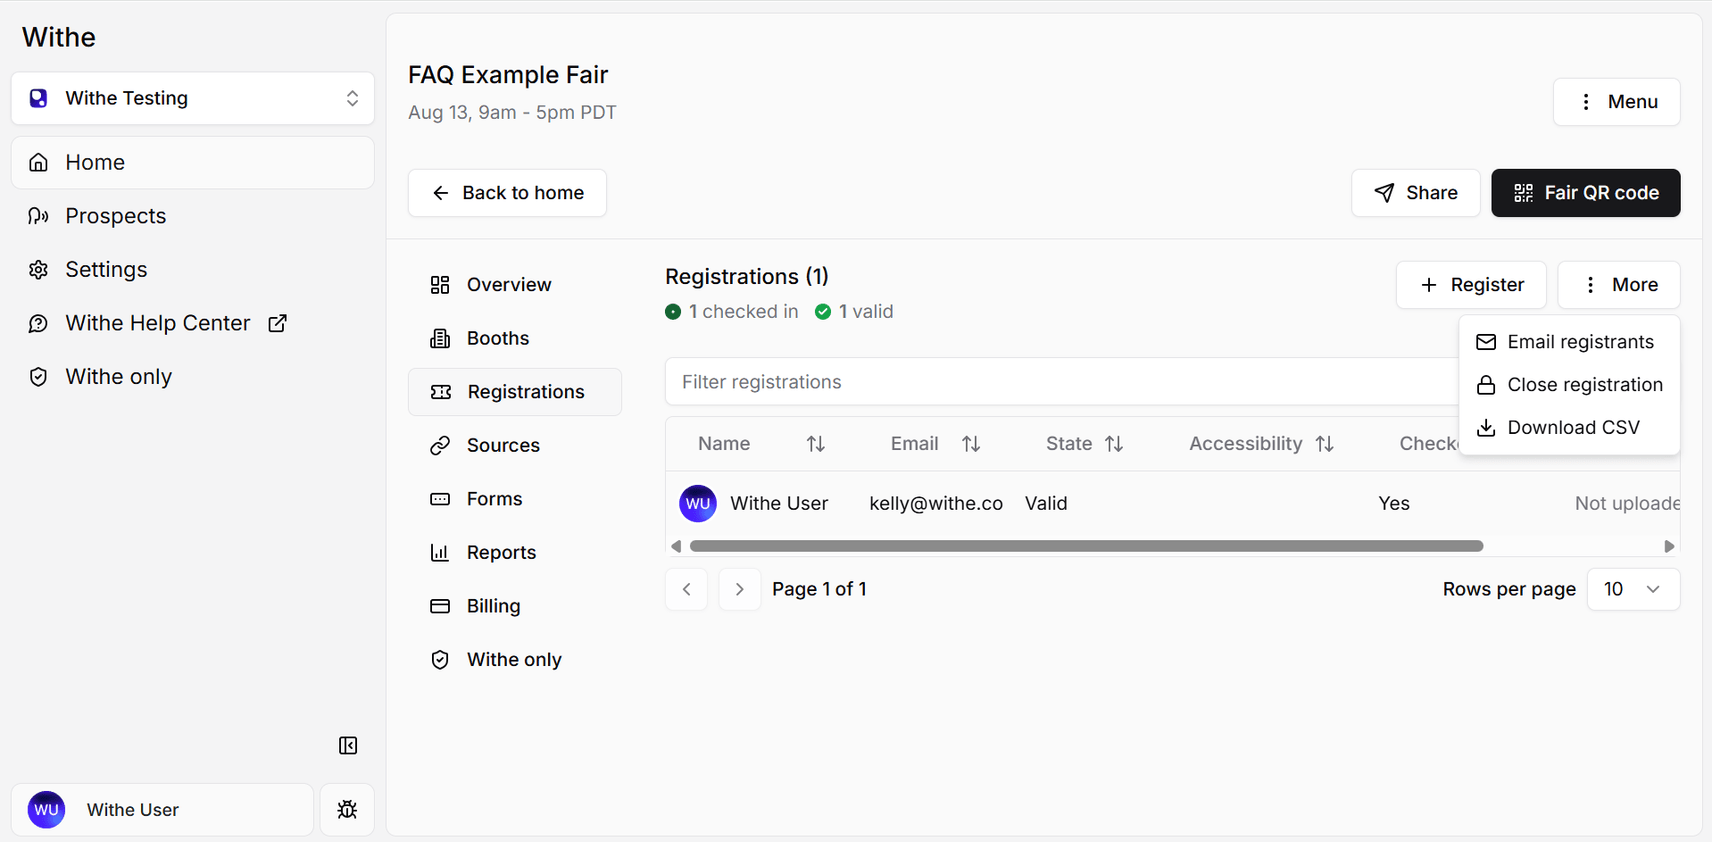Image resolution: width=1712 pixels, height=842 pixels.
Task: Sort registrations by State column arrows
Action: 1114,444
